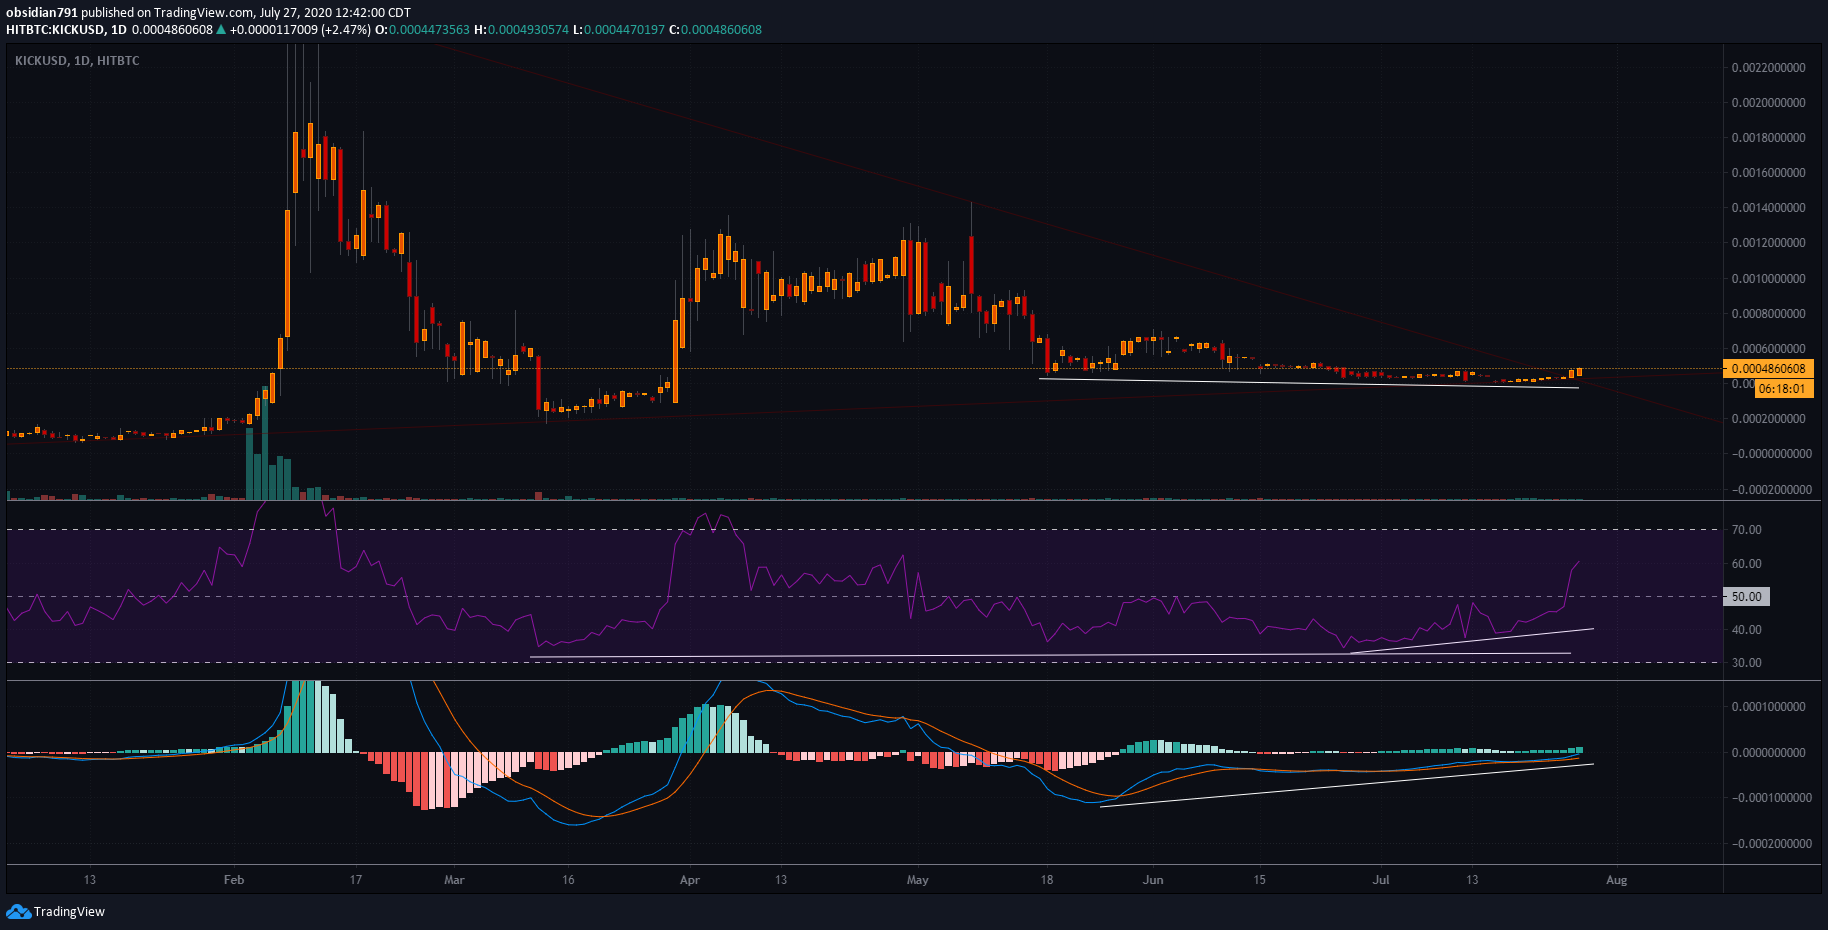Click the RSI 50.00 level label

point(1746,596)
